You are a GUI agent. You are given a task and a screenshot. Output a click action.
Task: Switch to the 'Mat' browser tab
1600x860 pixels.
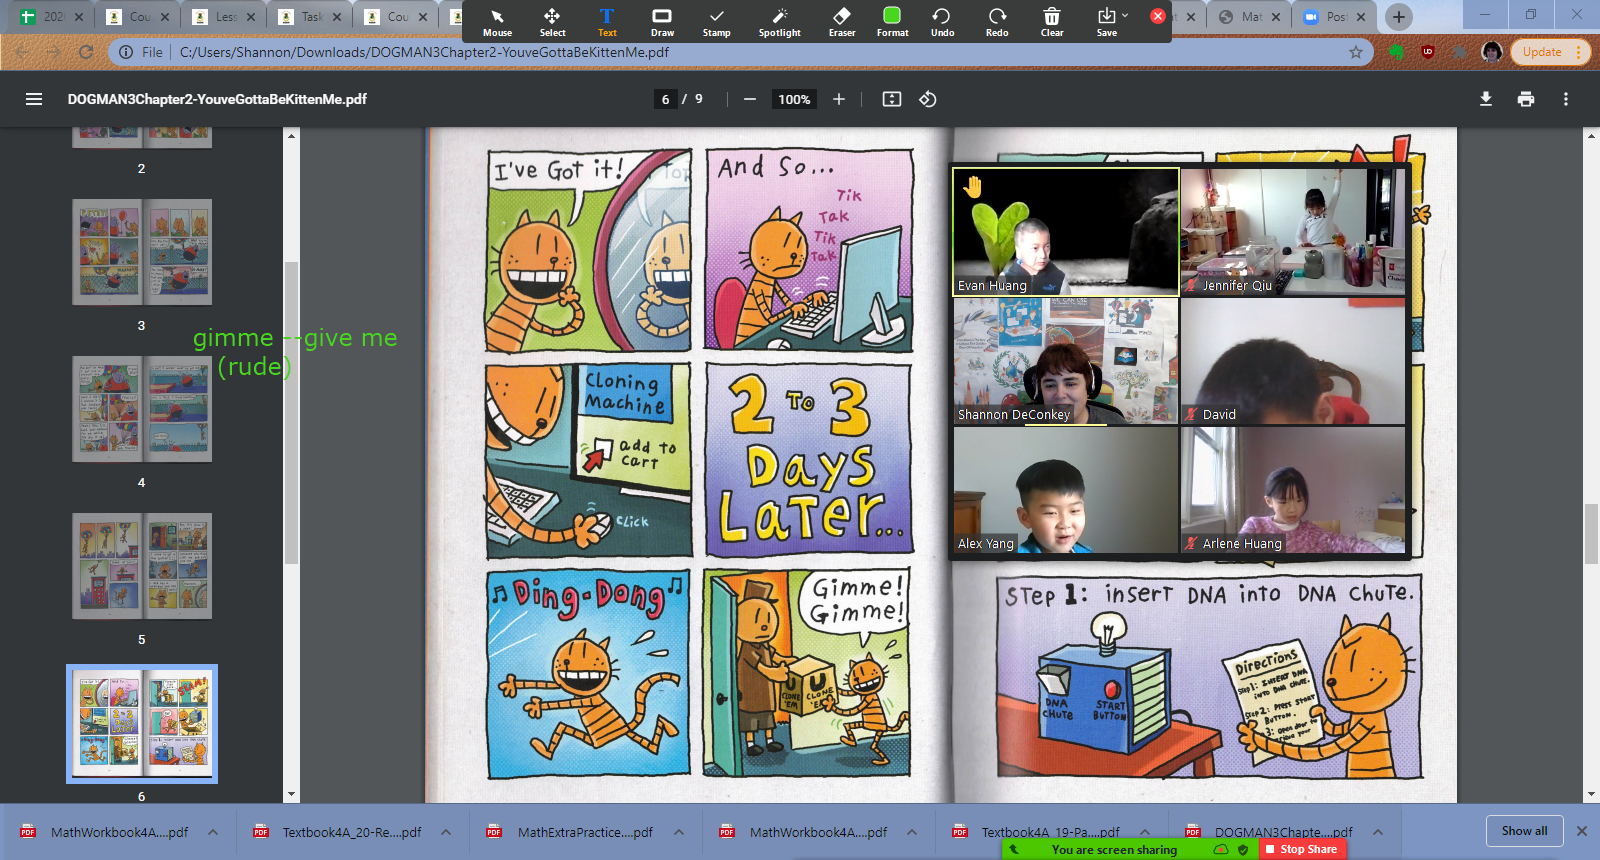click(1250, 17)
